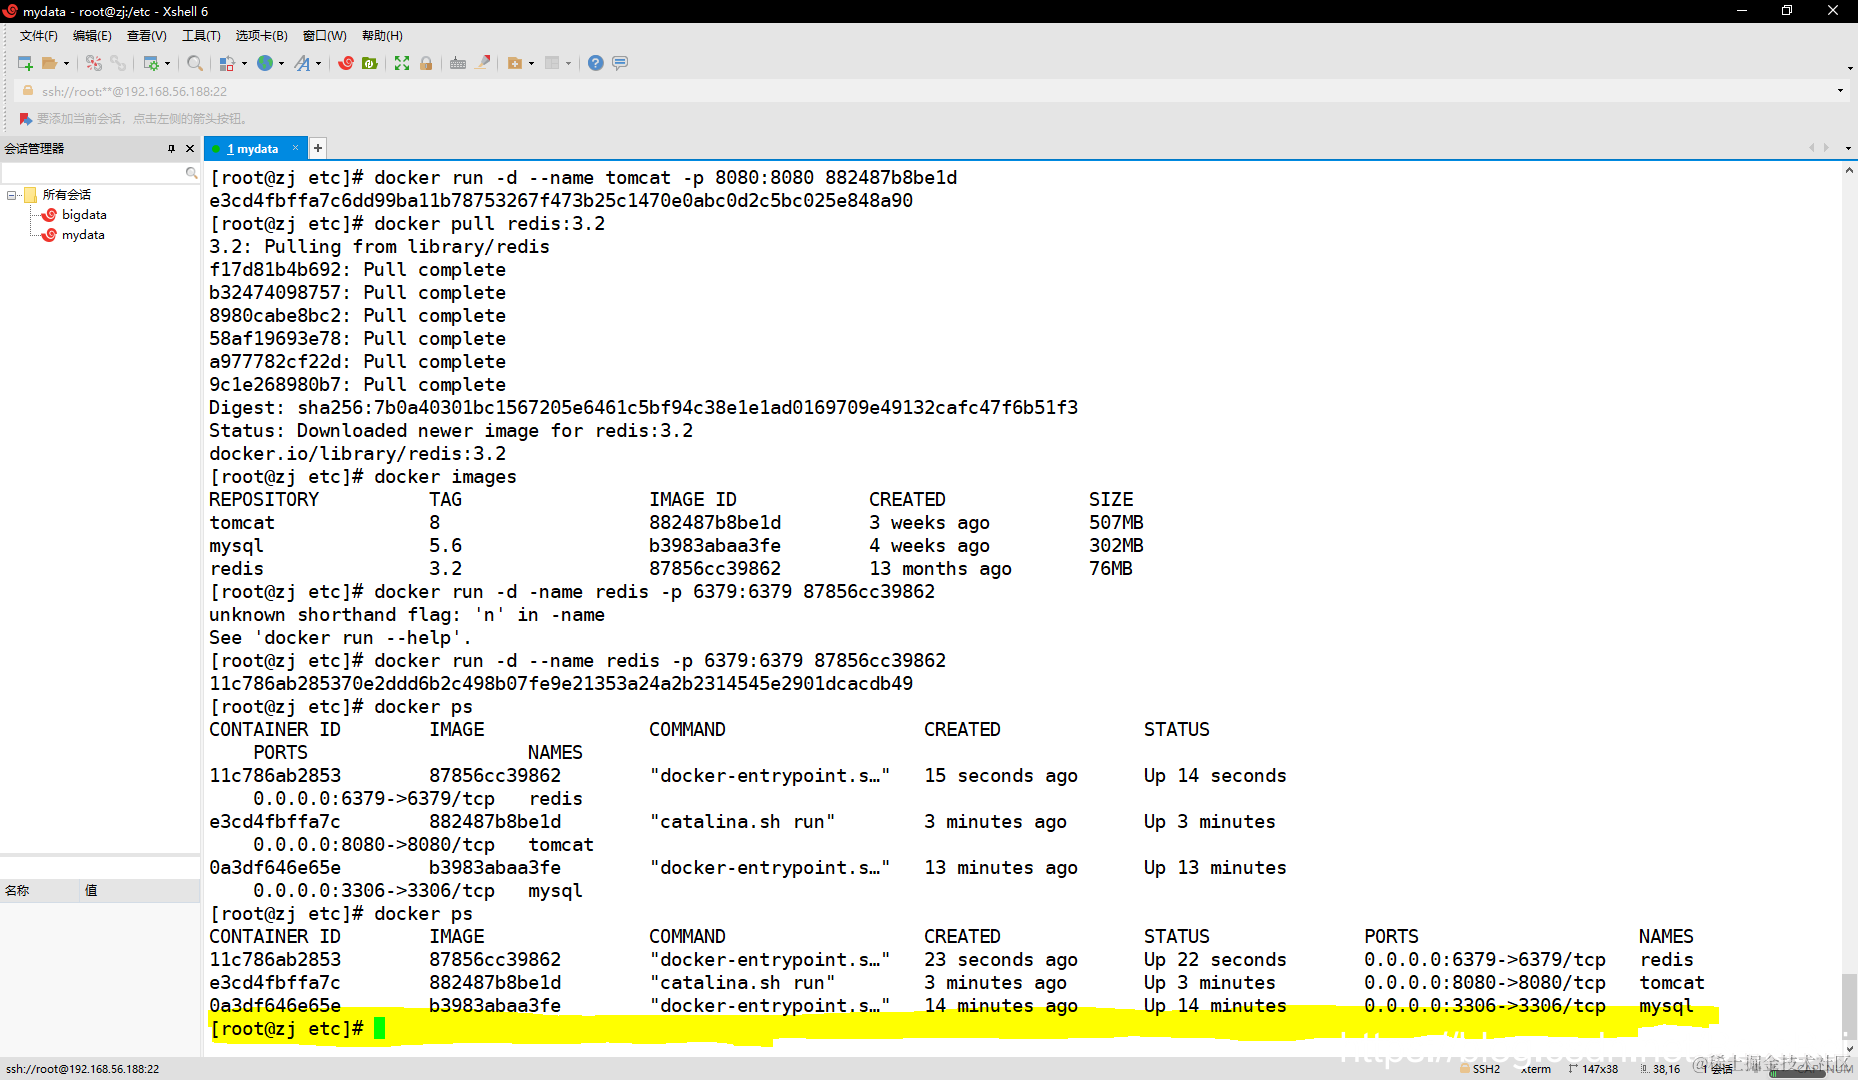The width and height of the screenshot is (1858, 1080).
Task: Click the speech bubble feedback icon
Action: pos(620,63)
